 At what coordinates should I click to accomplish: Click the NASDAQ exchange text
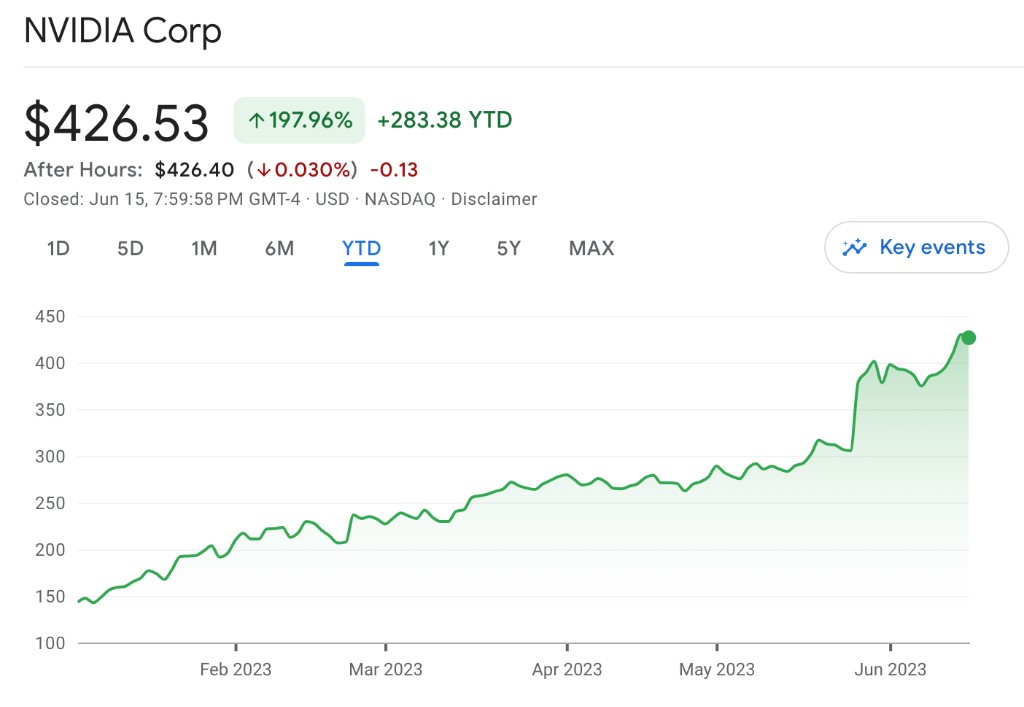click(x=400, y=199)
